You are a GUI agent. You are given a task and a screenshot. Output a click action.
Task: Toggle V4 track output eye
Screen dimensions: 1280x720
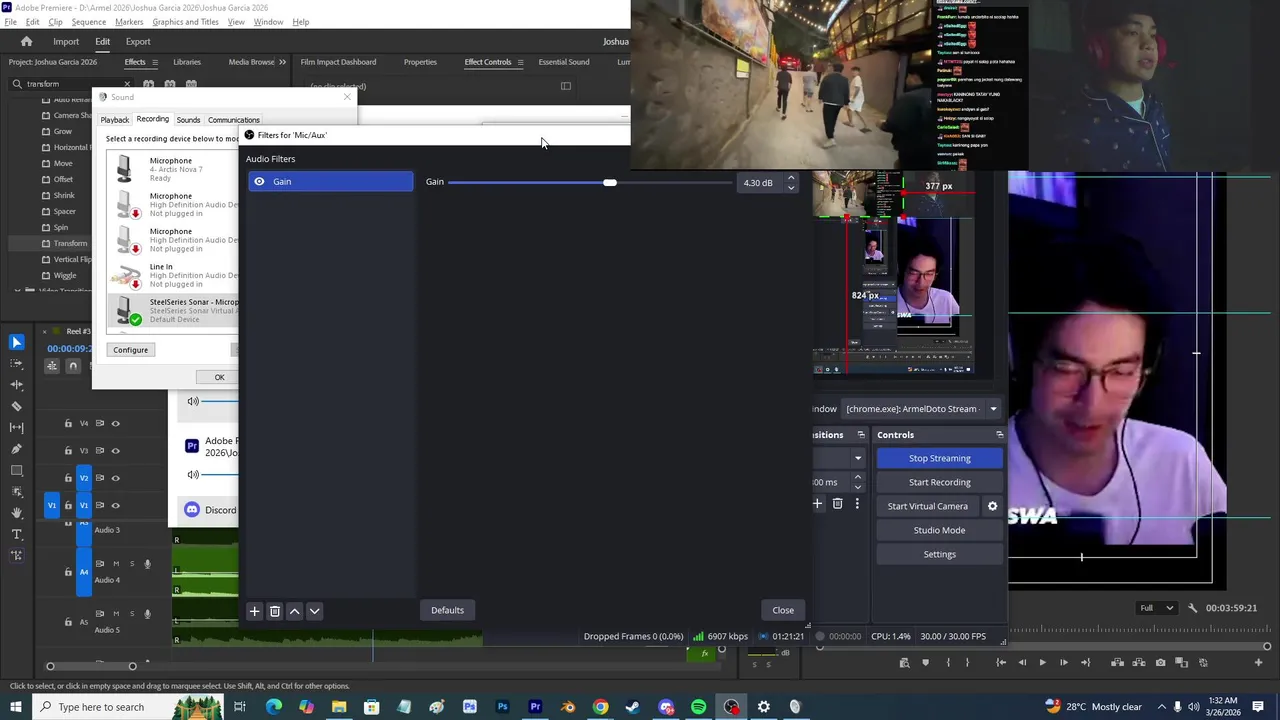point(115,423)
